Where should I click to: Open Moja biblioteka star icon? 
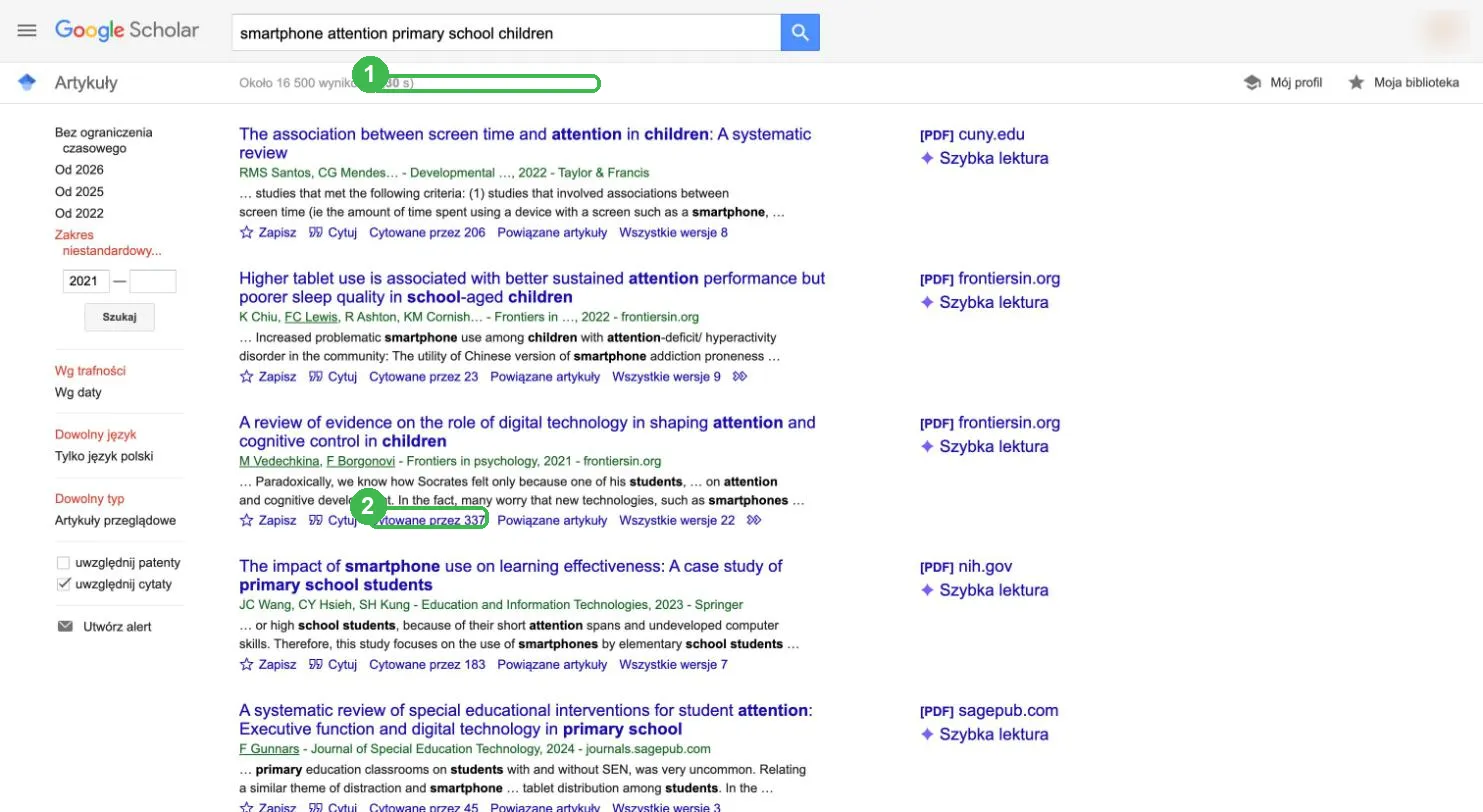(x=1356, y=83)
